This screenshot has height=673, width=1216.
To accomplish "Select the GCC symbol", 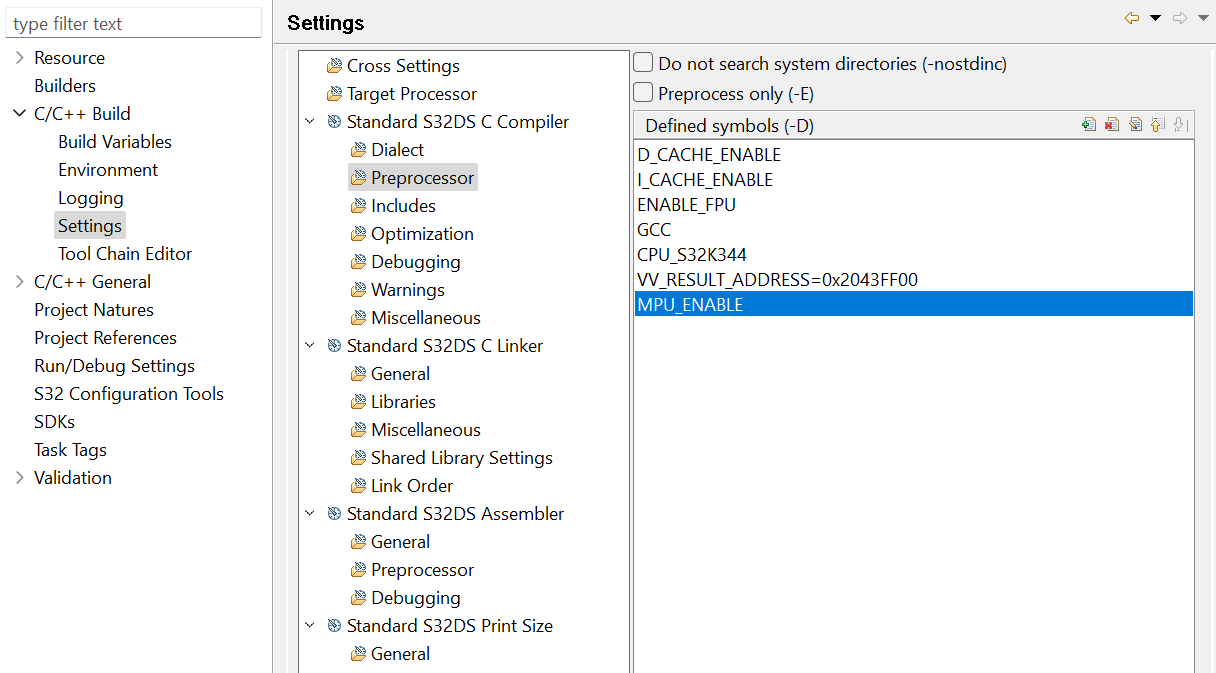I will point(913,230).
